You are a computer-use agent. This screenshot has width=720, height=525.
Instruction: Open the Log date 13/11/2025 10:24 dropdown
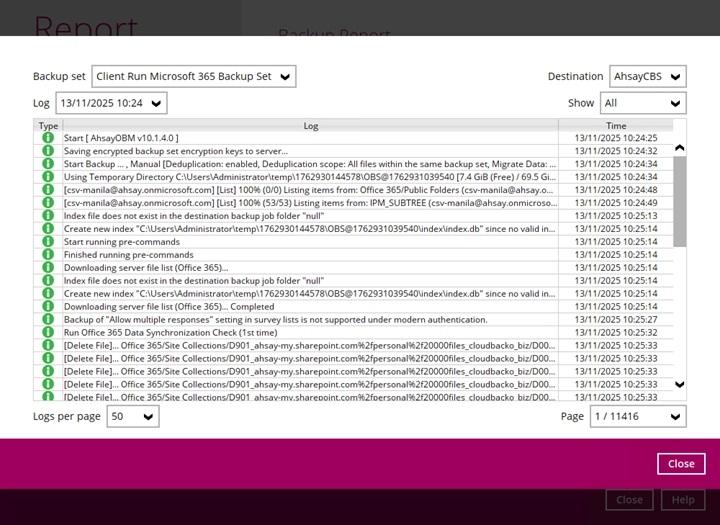click(111, 103)
